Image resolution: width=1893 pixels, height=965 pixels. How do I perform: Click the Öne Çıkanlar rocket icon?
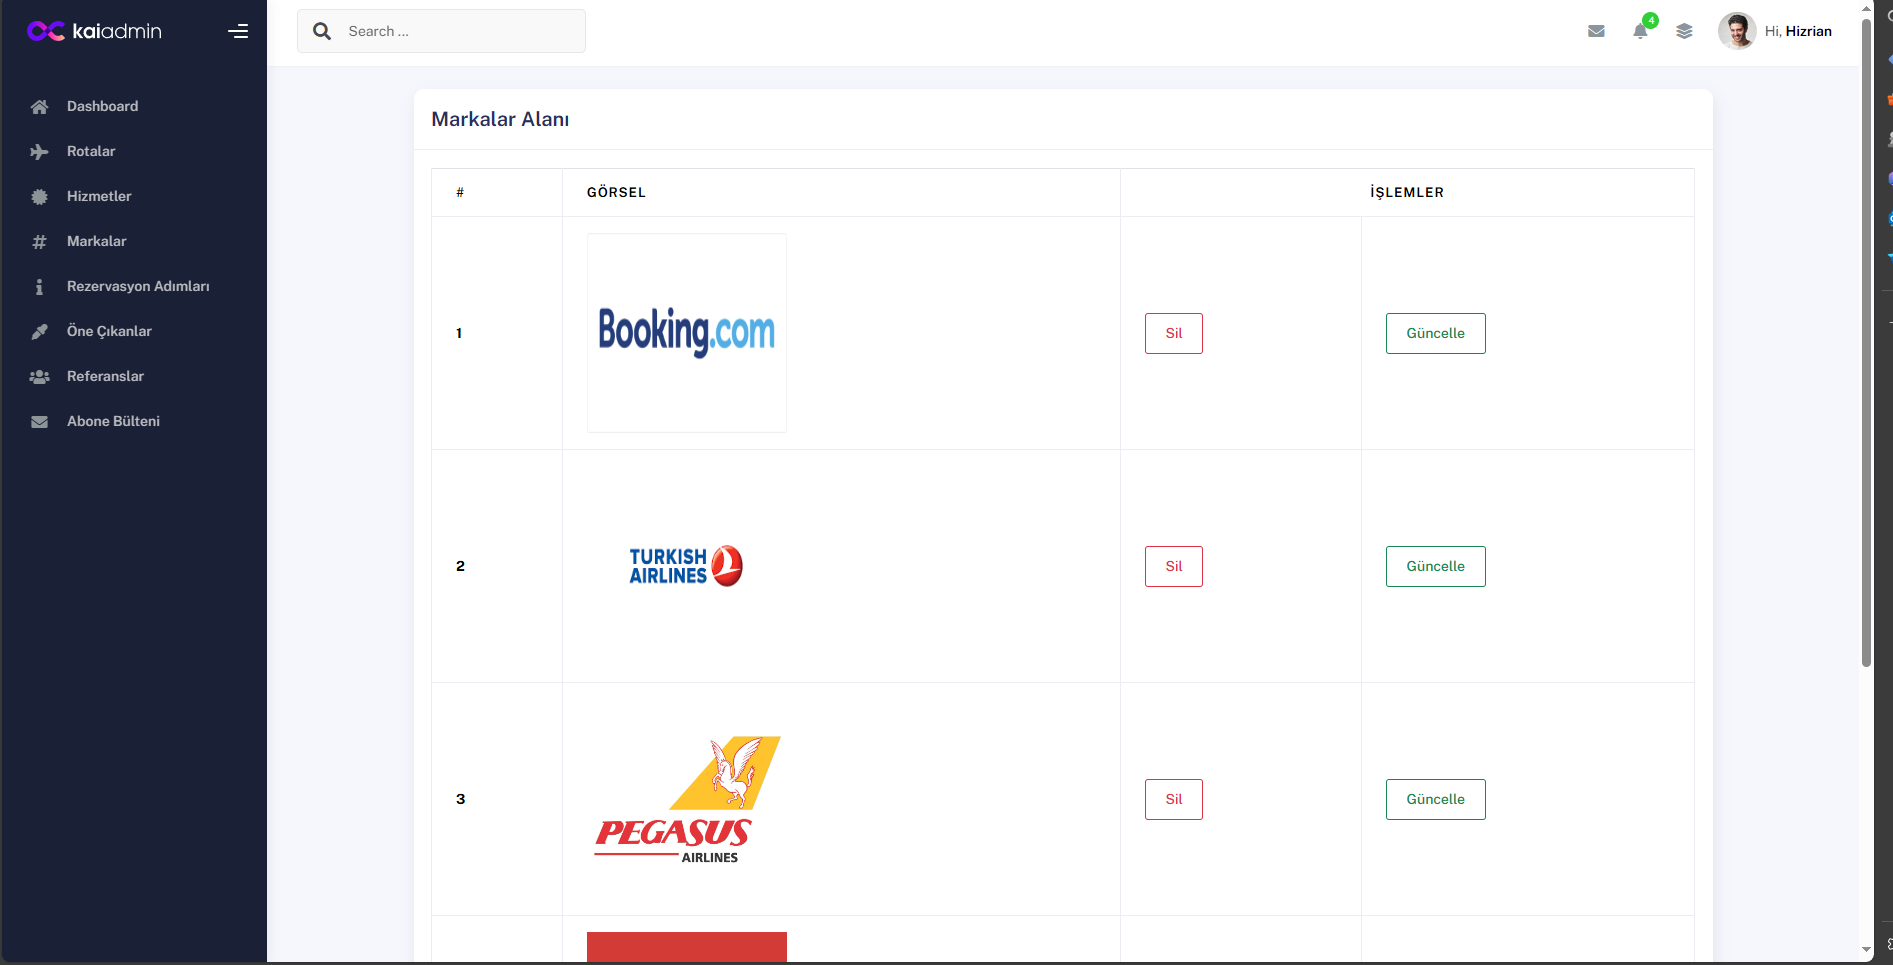click(x=39, y=332)
